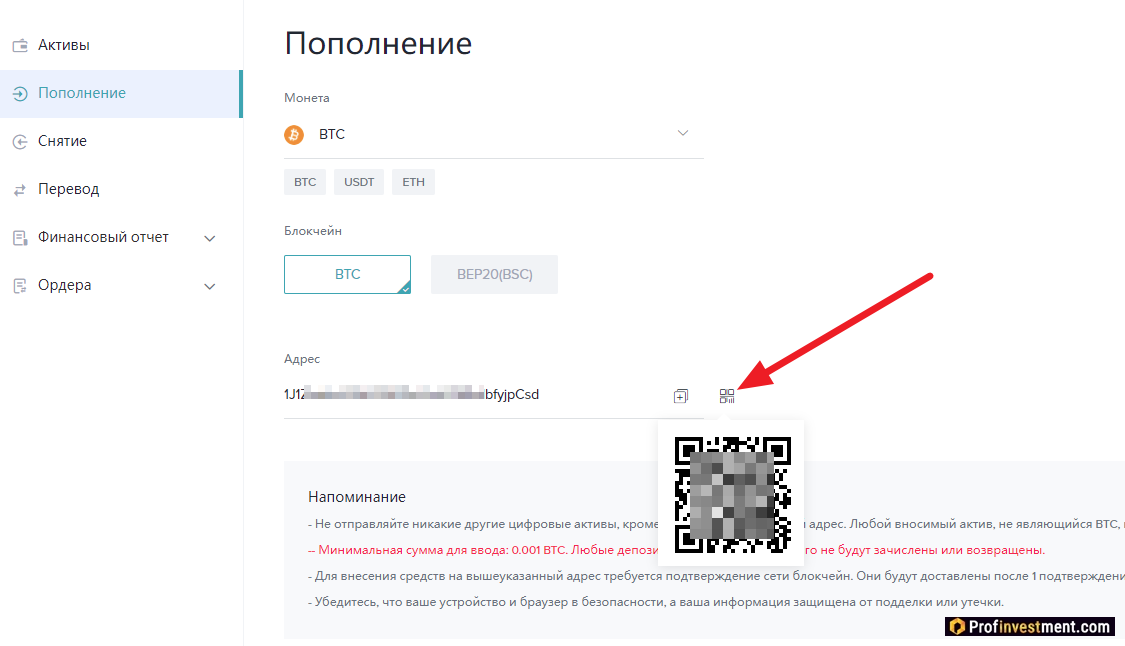1125x646 pixels.
Task: Choose the USDT quick coin button
Action: point(359,182)
